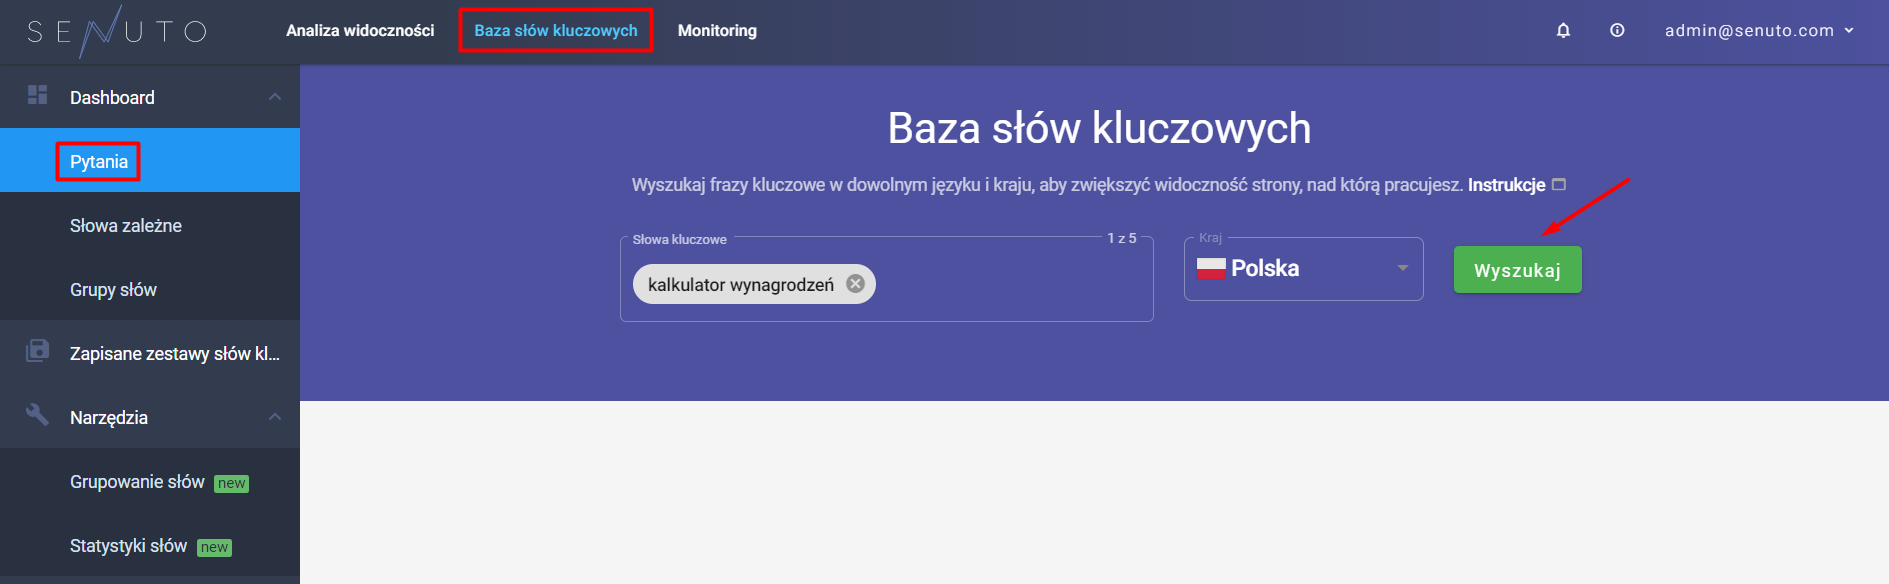This screenshot has width=1889, height=584.
Task: Open Statystyki słów tool
Action: click(x=150, y=546)
